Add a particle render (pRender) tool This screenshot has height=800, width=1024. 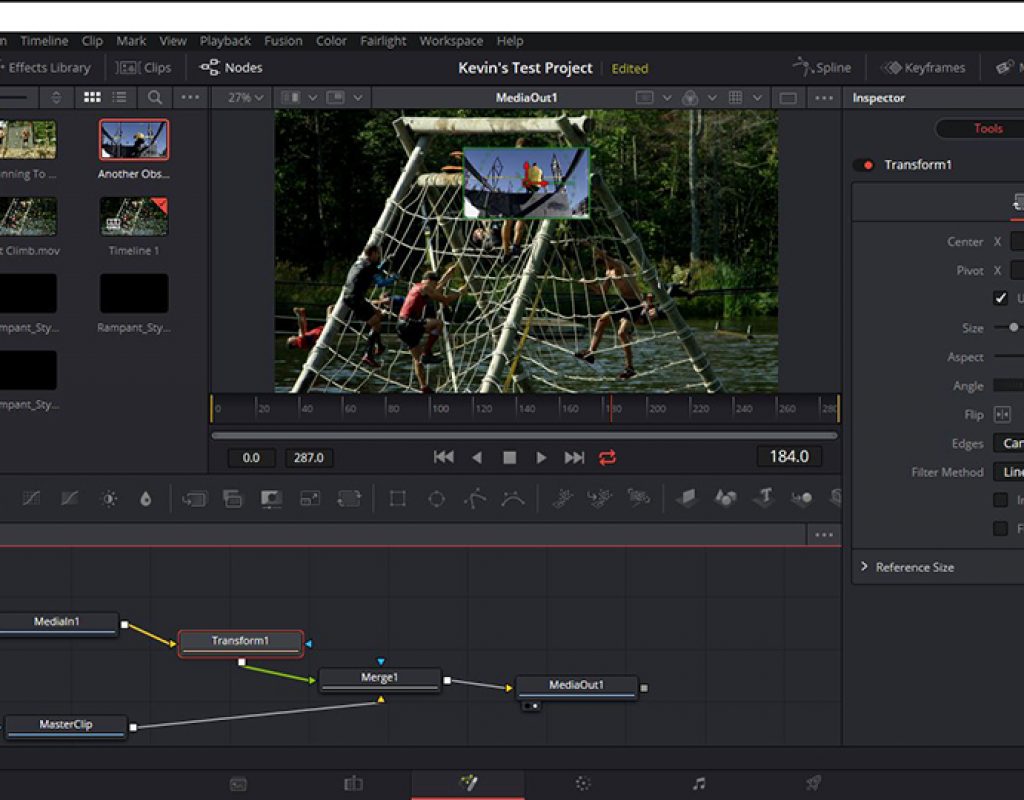[x=639, y=499]
